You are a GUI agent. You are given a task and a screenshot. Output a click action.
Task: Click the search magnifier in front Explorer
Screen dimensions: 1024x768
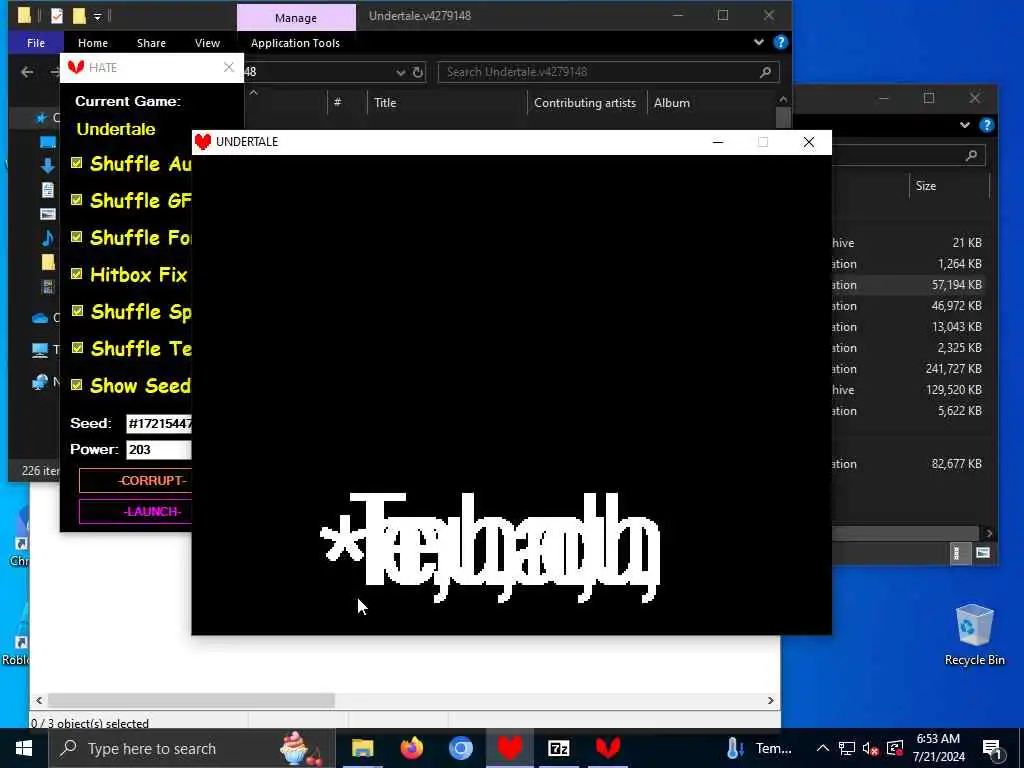click(x=765, y=72)
